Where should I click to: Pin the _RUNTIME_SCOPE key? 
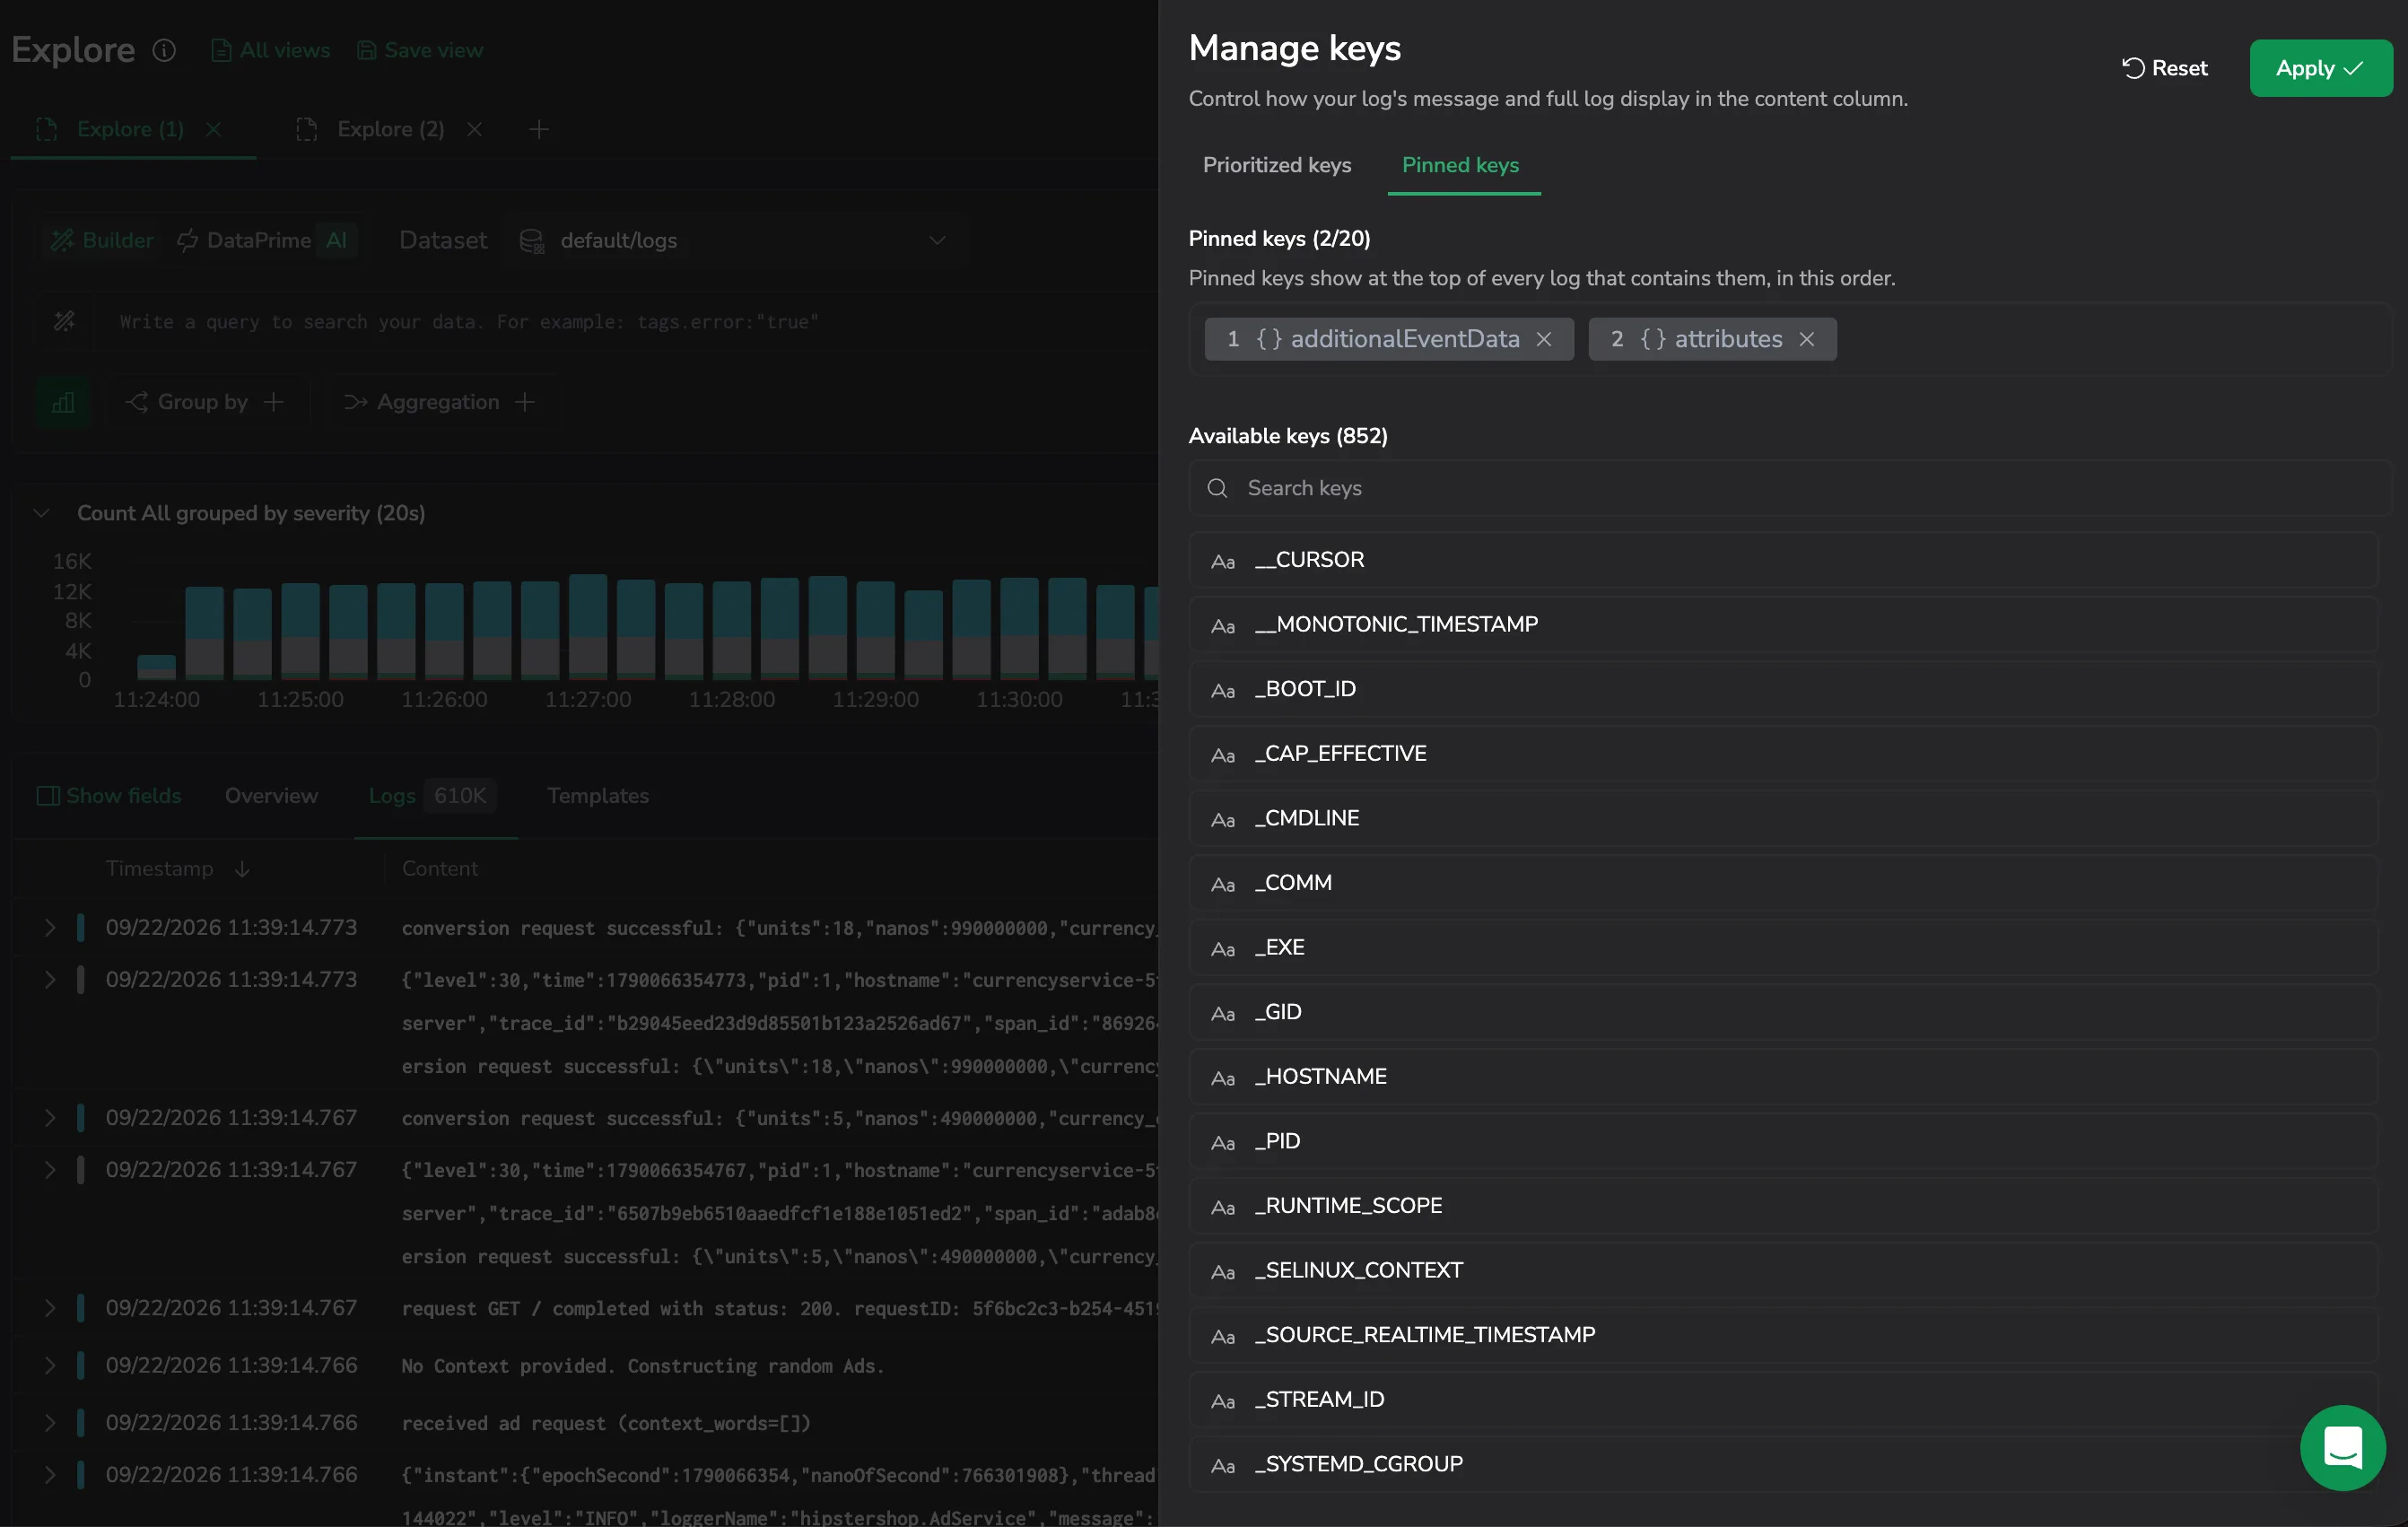(1783, 1206)
